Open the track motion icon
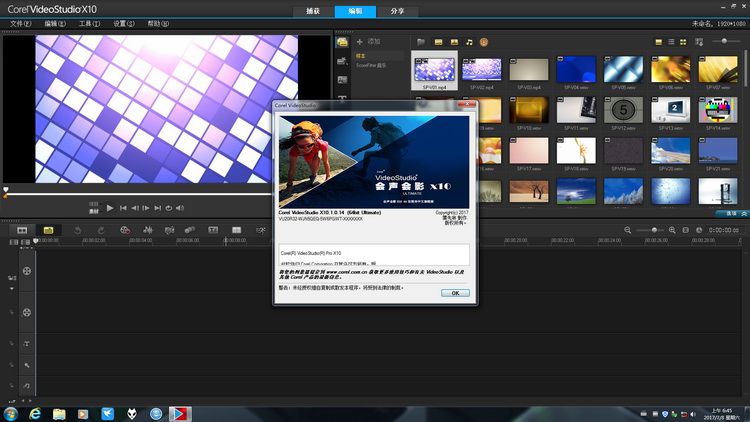Viewport: 750px width, 422px height. coord(190,230)
